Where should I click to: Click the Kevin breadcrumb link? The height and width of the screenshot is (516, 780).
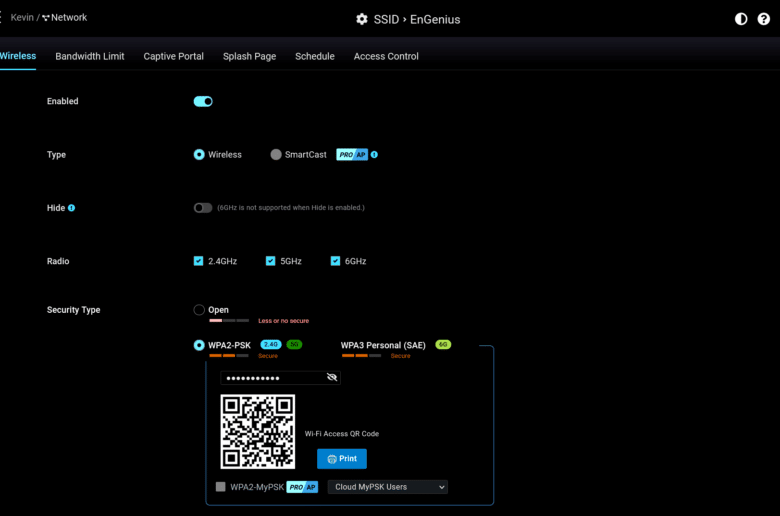pyautogui.click(x=22, y=17)
